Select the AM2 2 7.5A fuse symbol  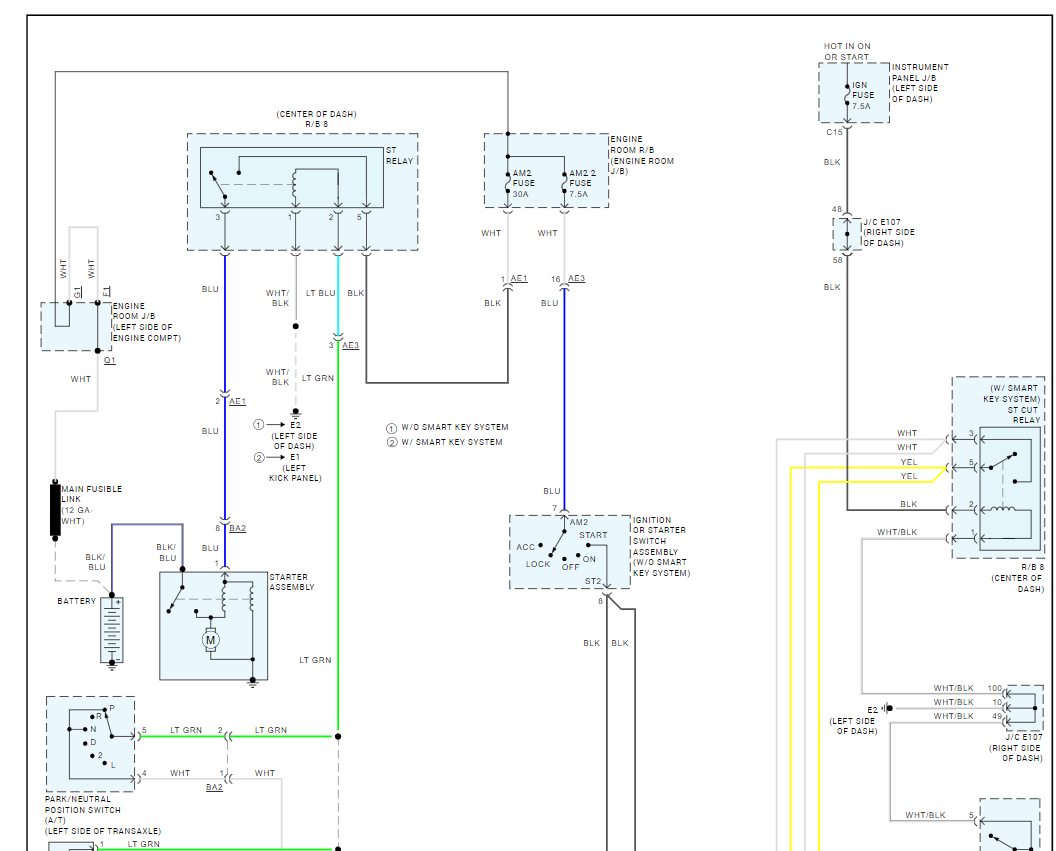564,182
